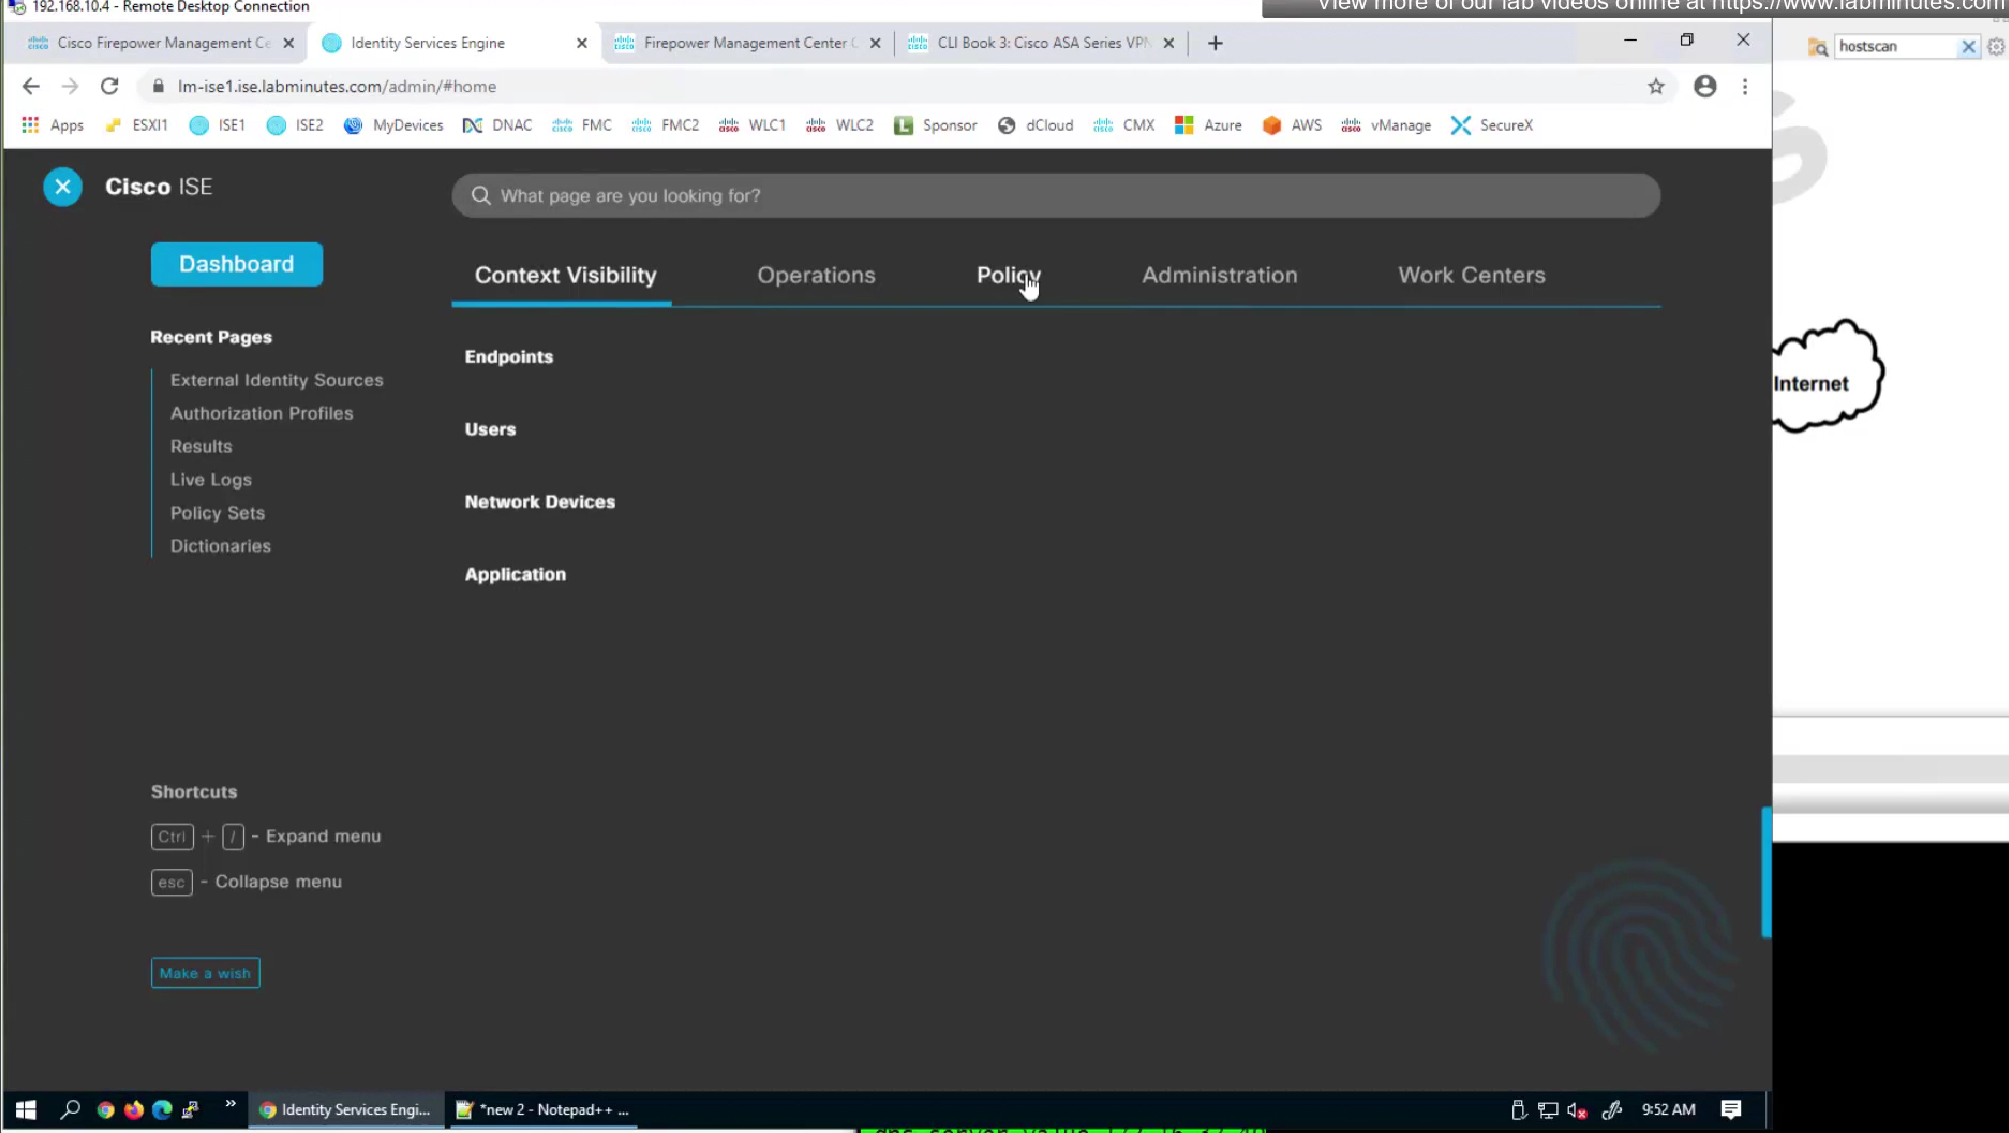Image resolution: width=2009 pixels, height=1133 pixels.
Task: Open the Chrome profile account icon
Action: (1705, 86)
